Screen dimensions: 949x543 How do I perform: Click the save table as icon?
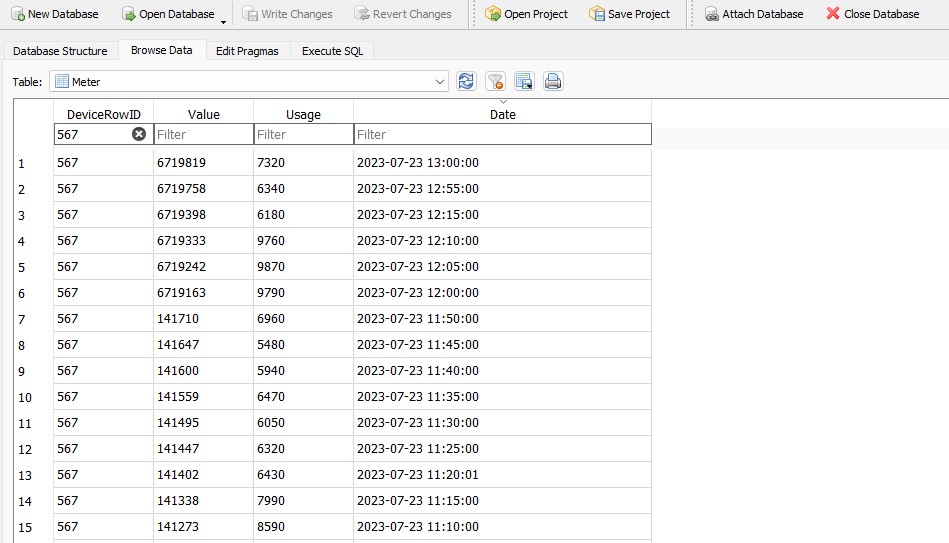524,81
